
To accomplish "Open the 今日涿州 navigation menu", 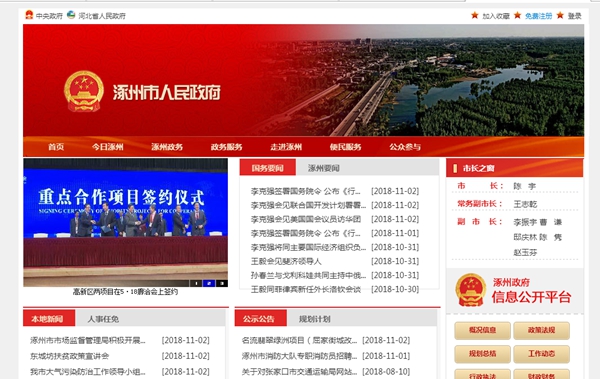I will [108, 147].
